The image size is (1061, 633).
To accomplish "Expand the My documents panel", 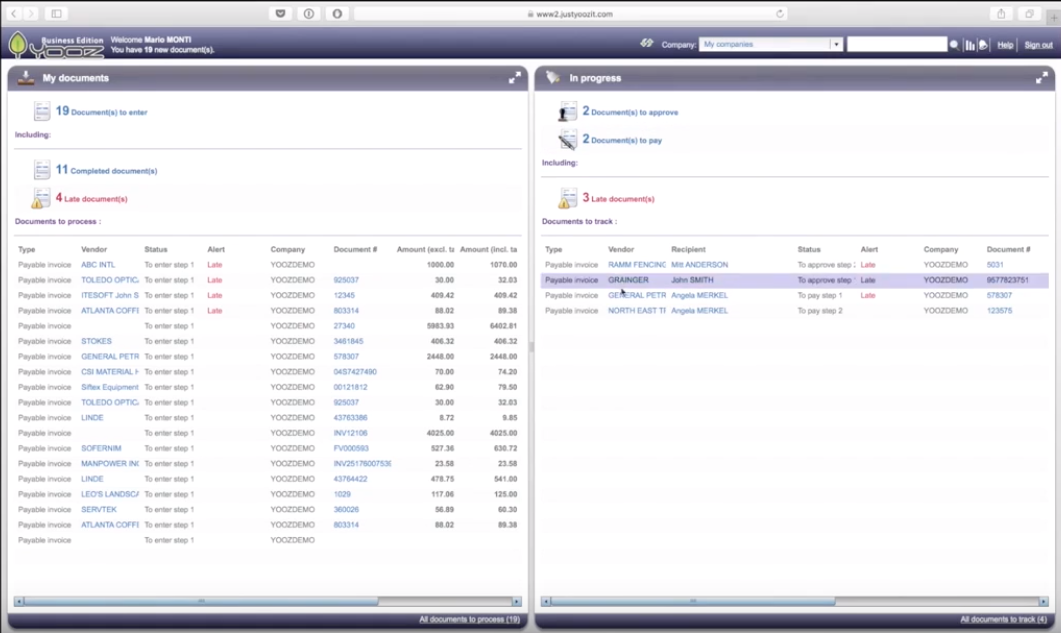I will (x=515, y=78).
